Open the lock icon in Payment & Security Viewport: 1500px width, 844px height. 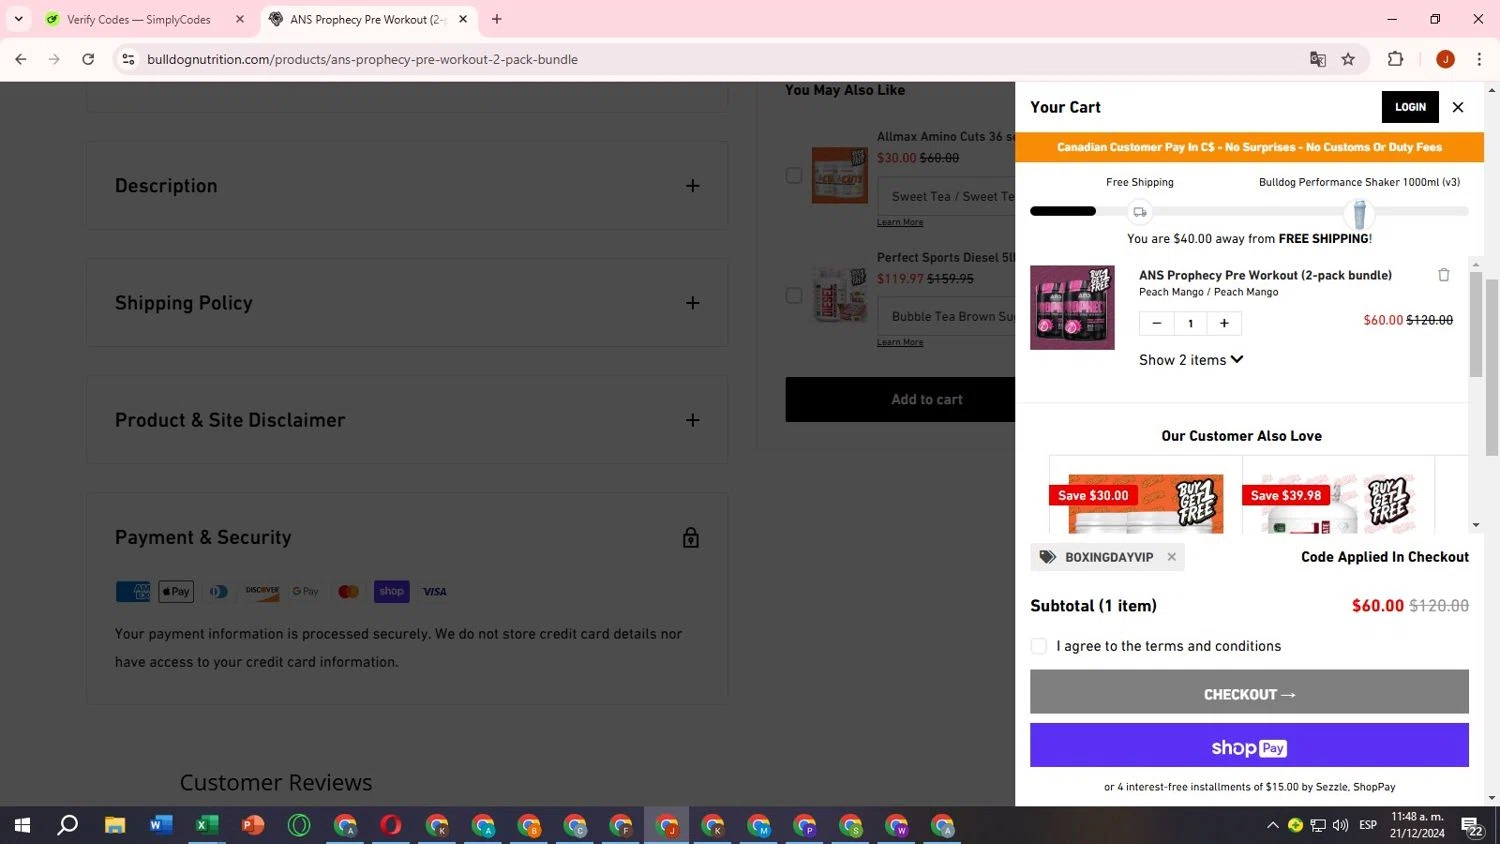pos(690,538)
